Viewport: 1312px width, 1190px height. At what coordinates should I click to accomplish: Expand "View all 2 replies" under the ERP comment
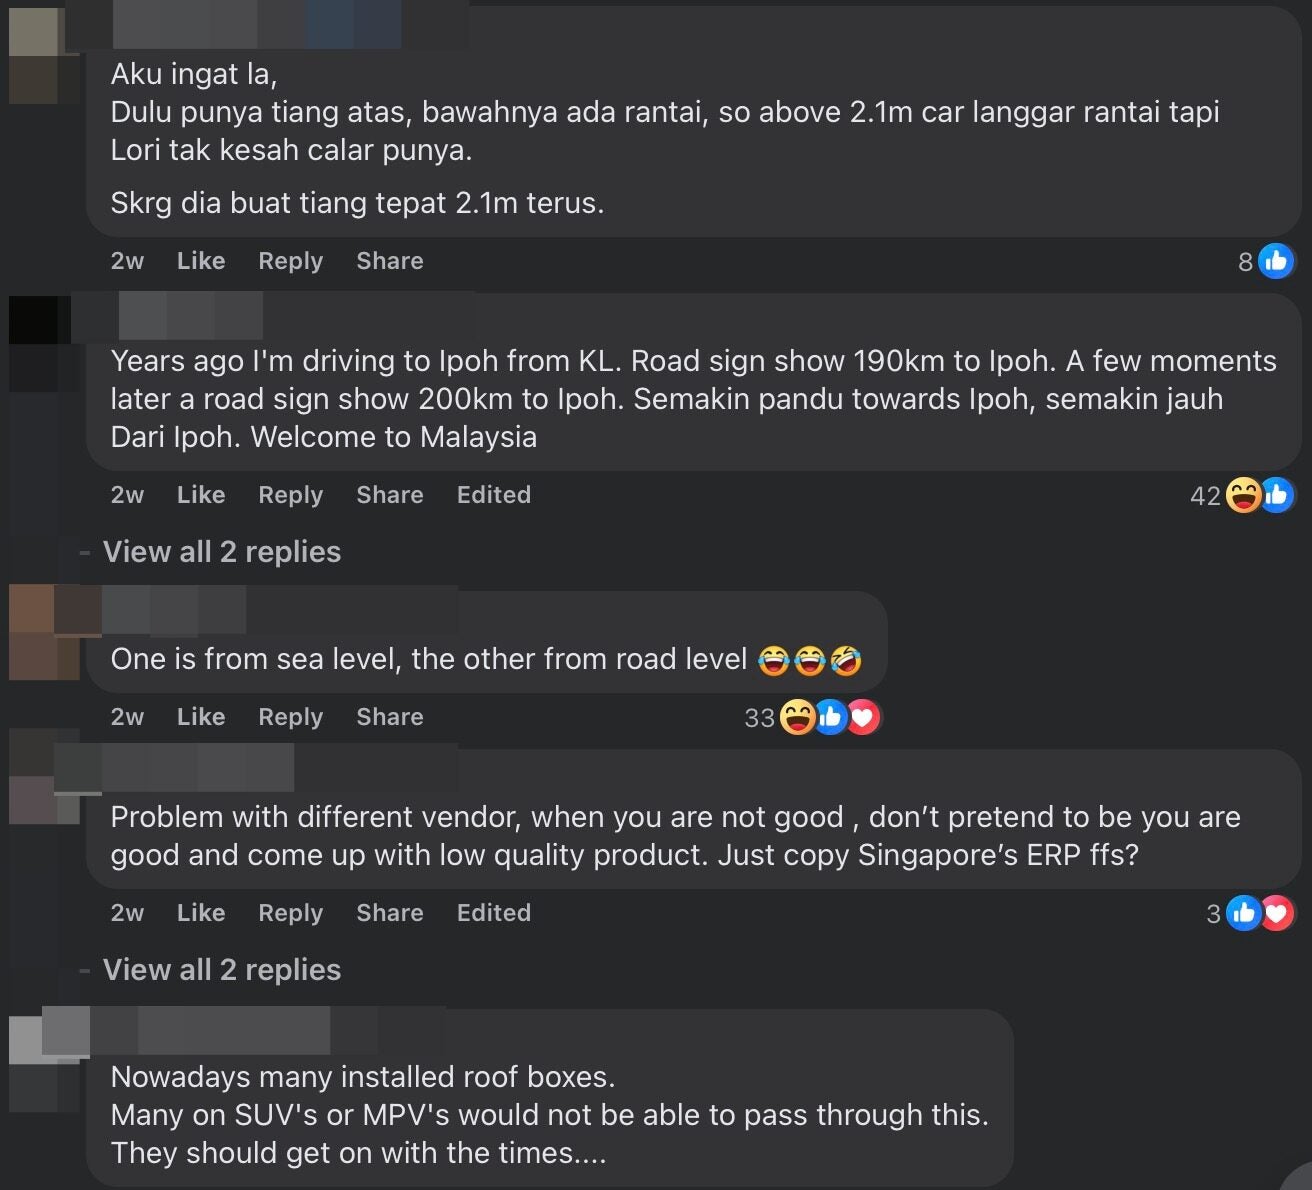coord(222,970)
